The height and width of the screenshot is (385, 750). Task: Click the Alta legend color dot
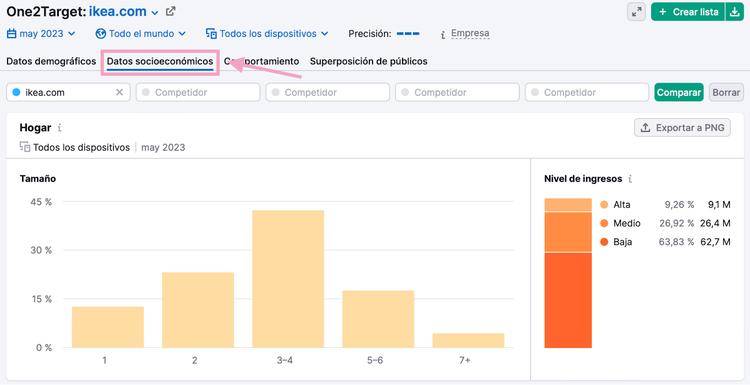tap(604, 205)
